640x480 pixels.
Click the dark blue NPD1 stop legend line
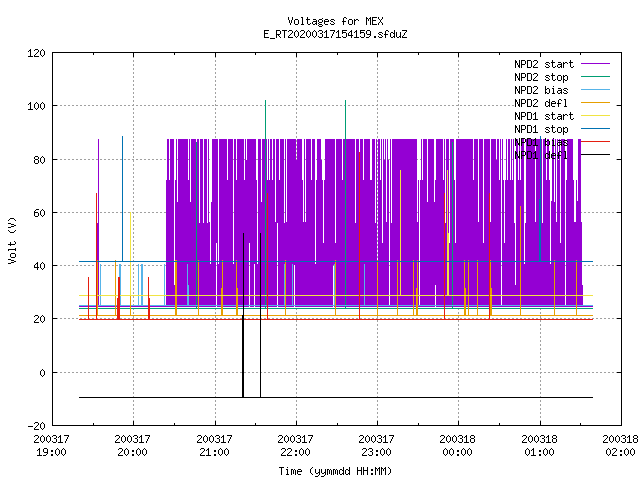(595, 129)
